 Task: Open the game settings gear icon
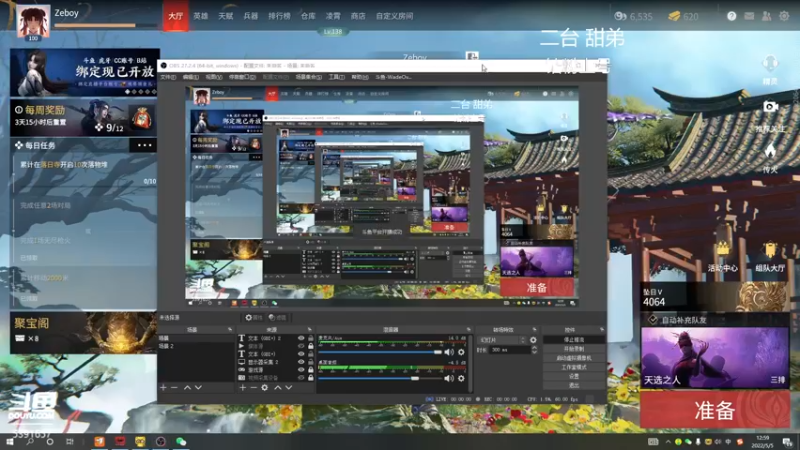point(784,16)
